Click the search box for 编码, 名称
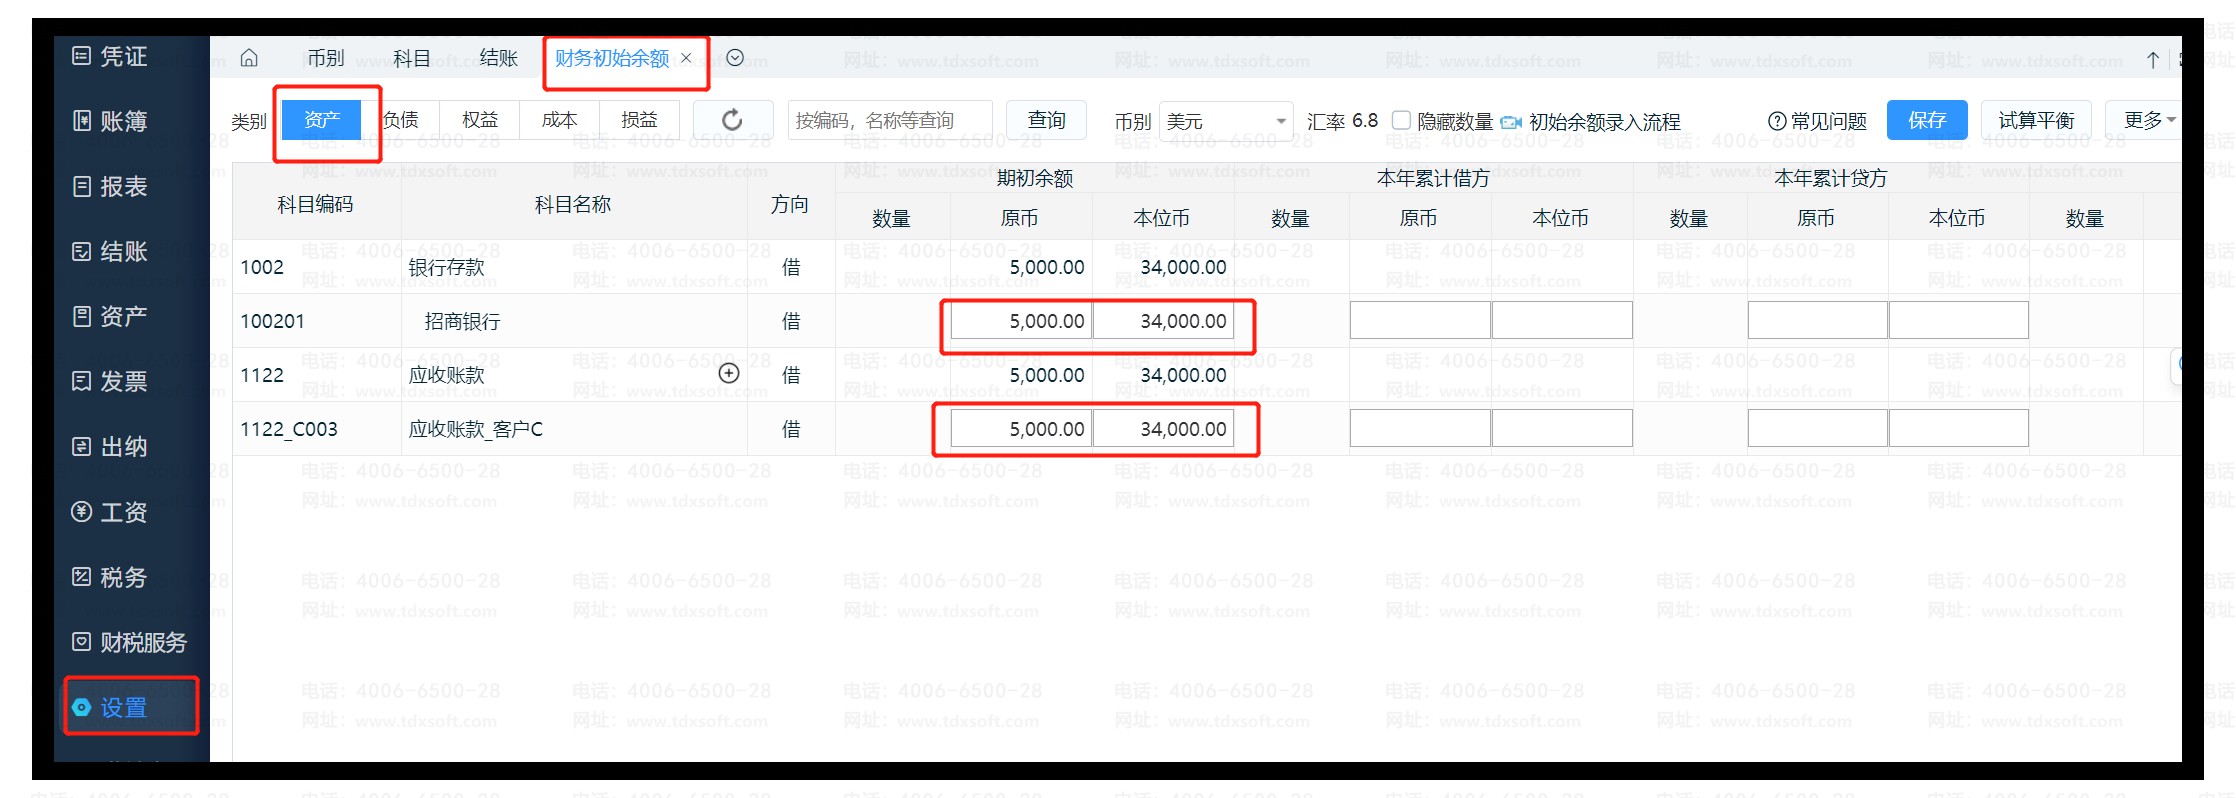The height and width of the screenshot is (798, 2236). [x=889, y=121]
